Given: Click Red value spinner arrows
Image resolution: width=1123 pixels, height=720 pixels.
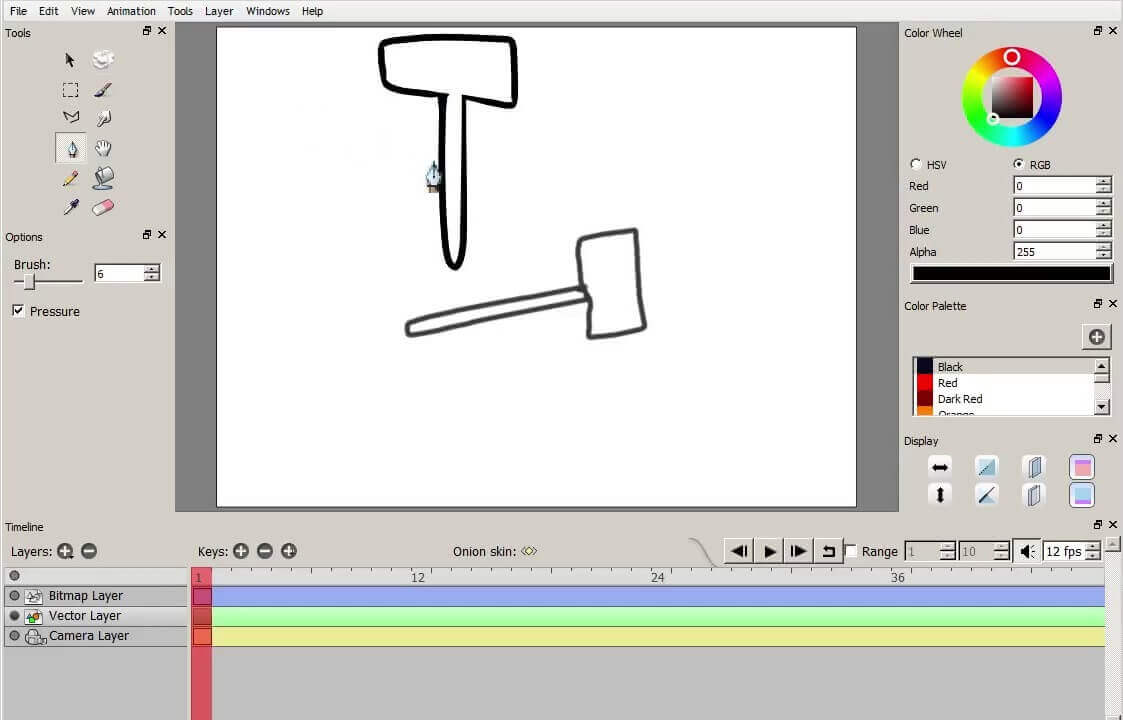Looking at the screenshot, I should [1103, 186].
